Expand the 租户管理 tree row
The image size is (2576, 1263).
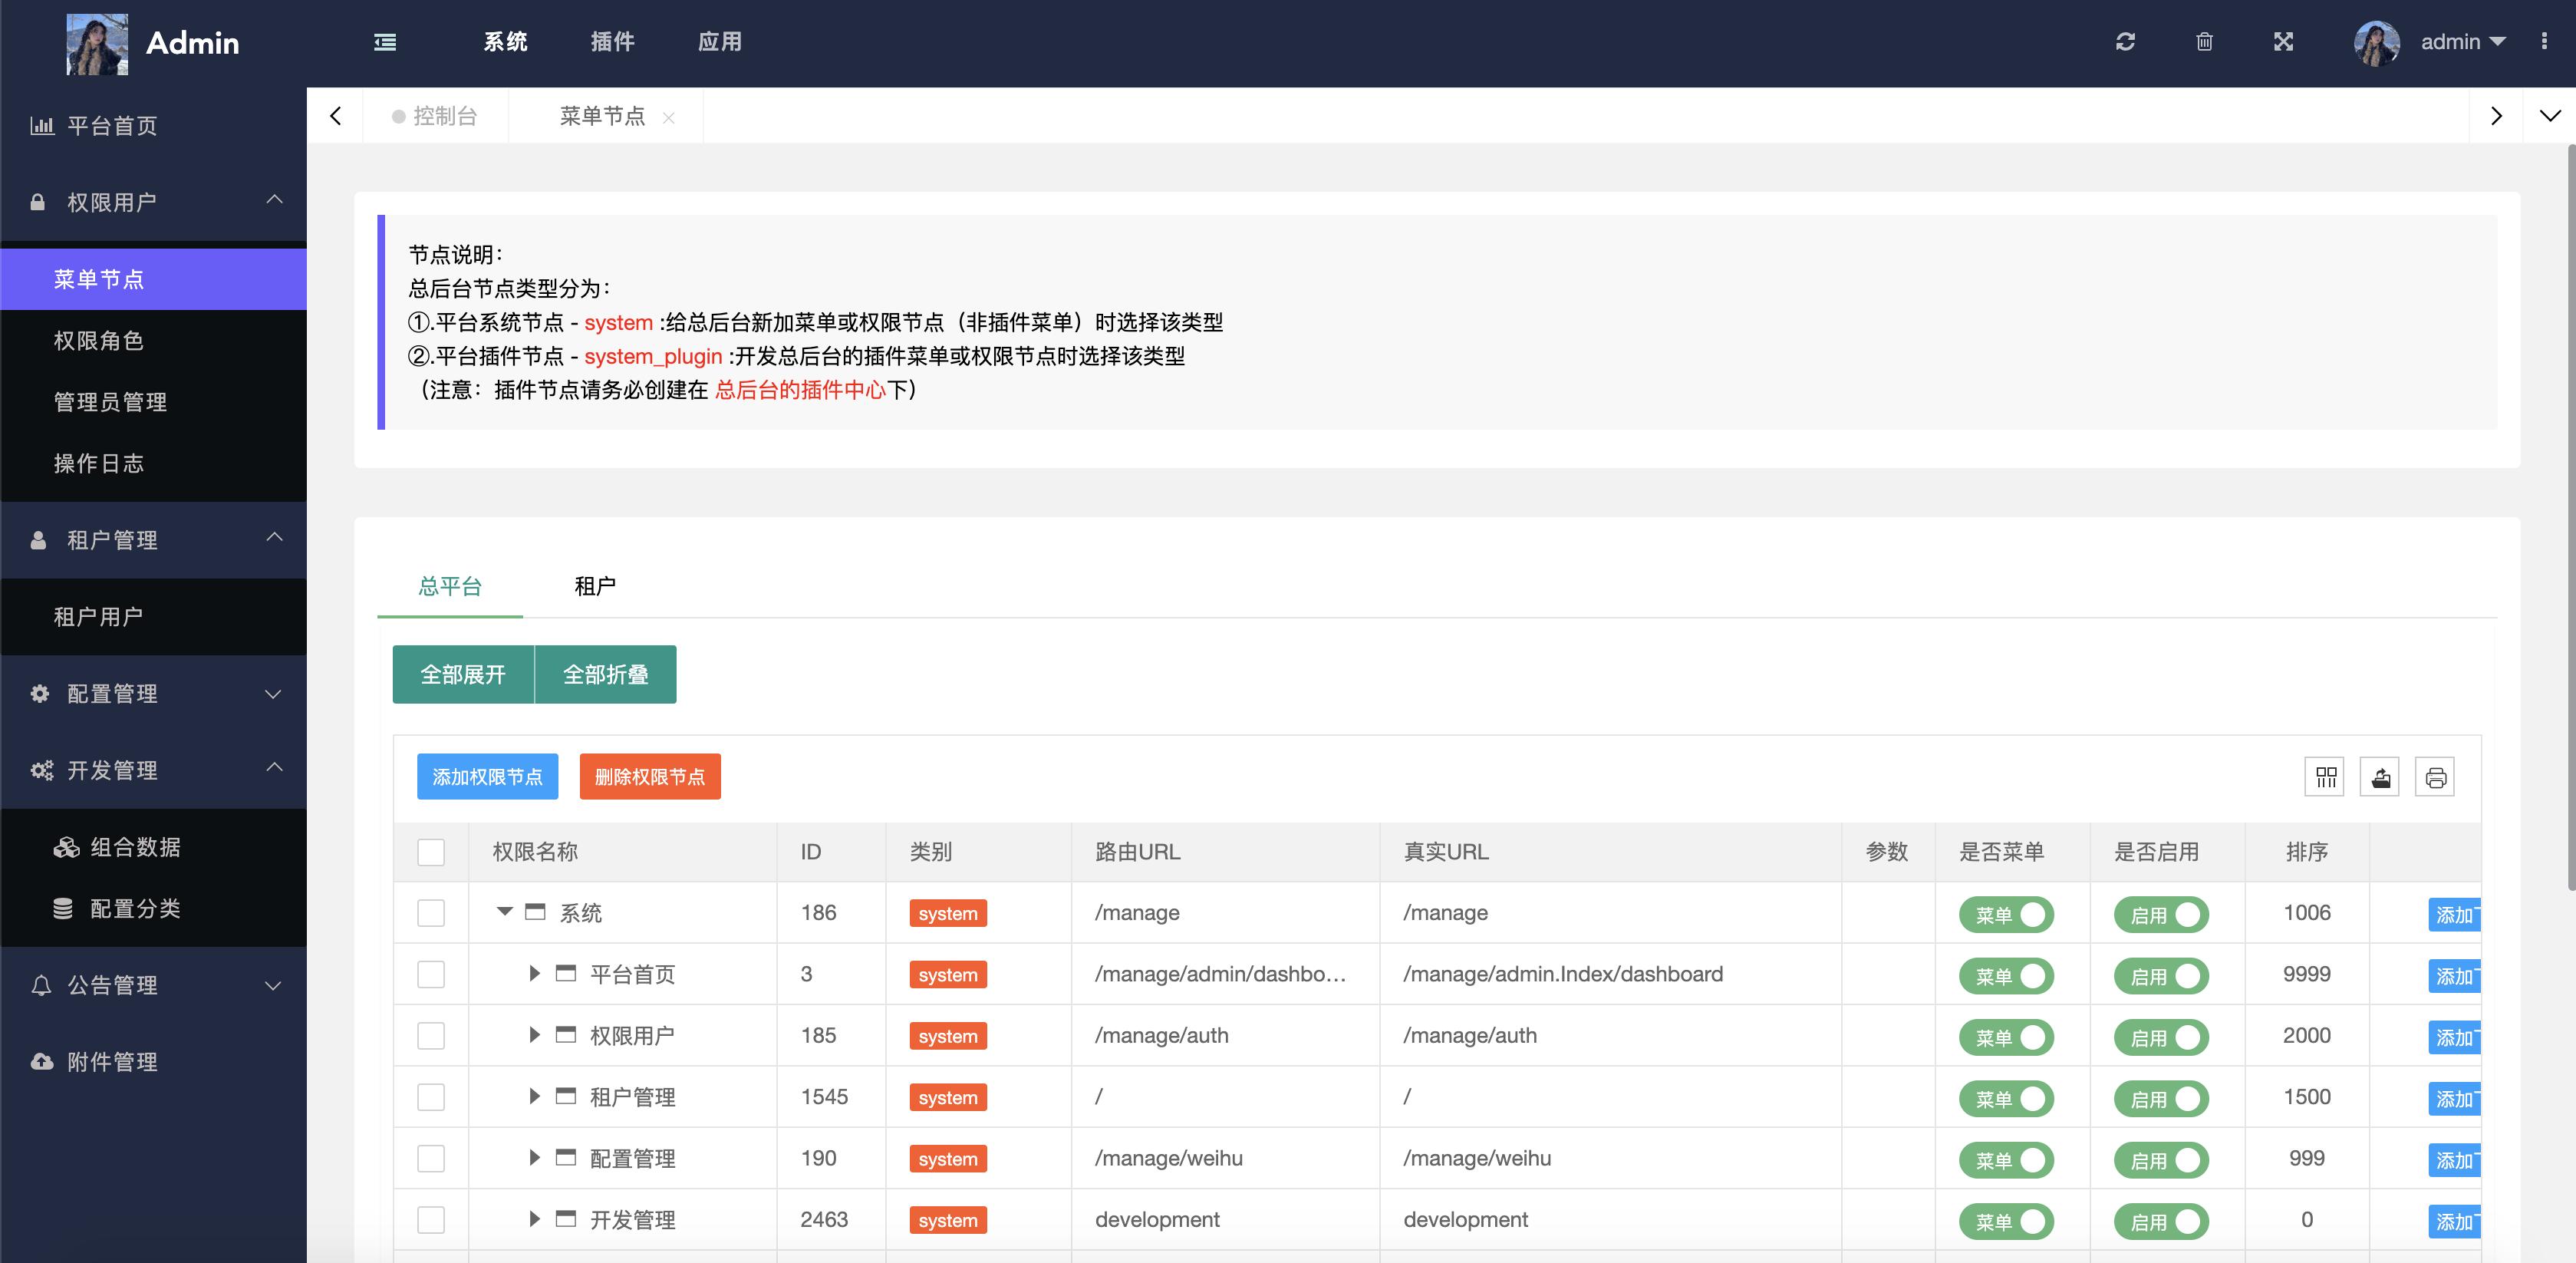click(533, 1096)
